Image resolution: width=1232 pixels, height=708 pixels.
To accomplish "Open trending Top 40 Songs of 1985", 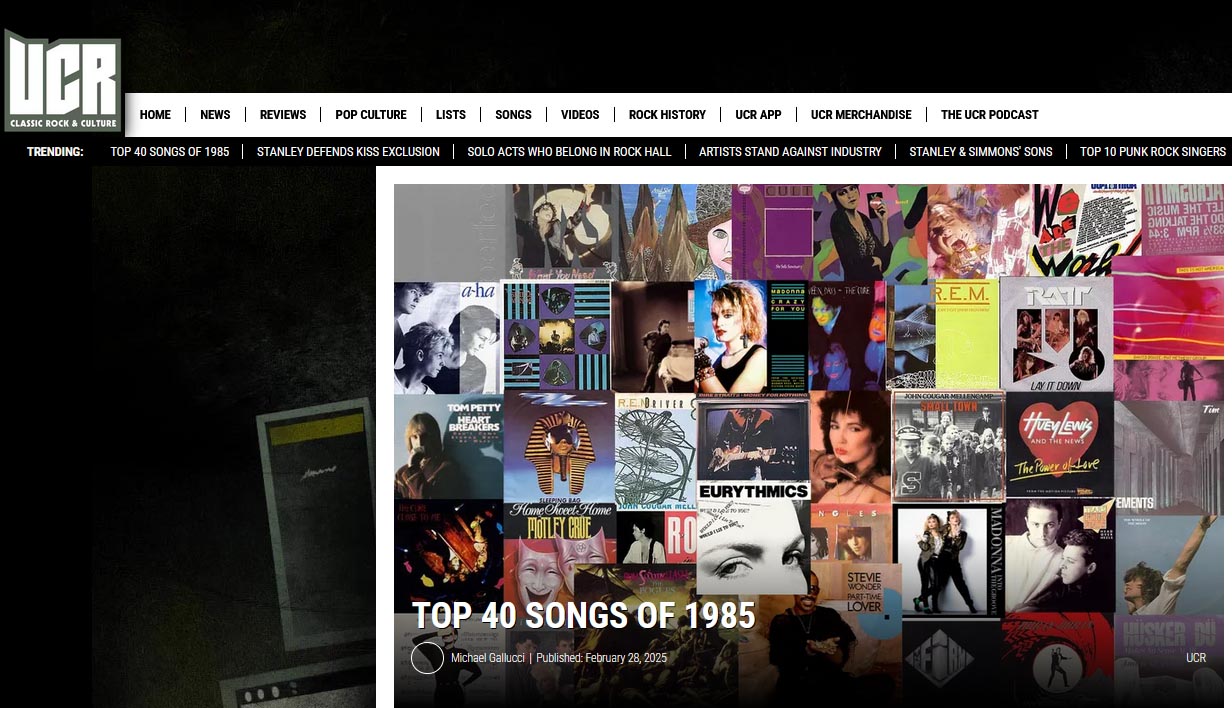I will (x=170, y=152).
